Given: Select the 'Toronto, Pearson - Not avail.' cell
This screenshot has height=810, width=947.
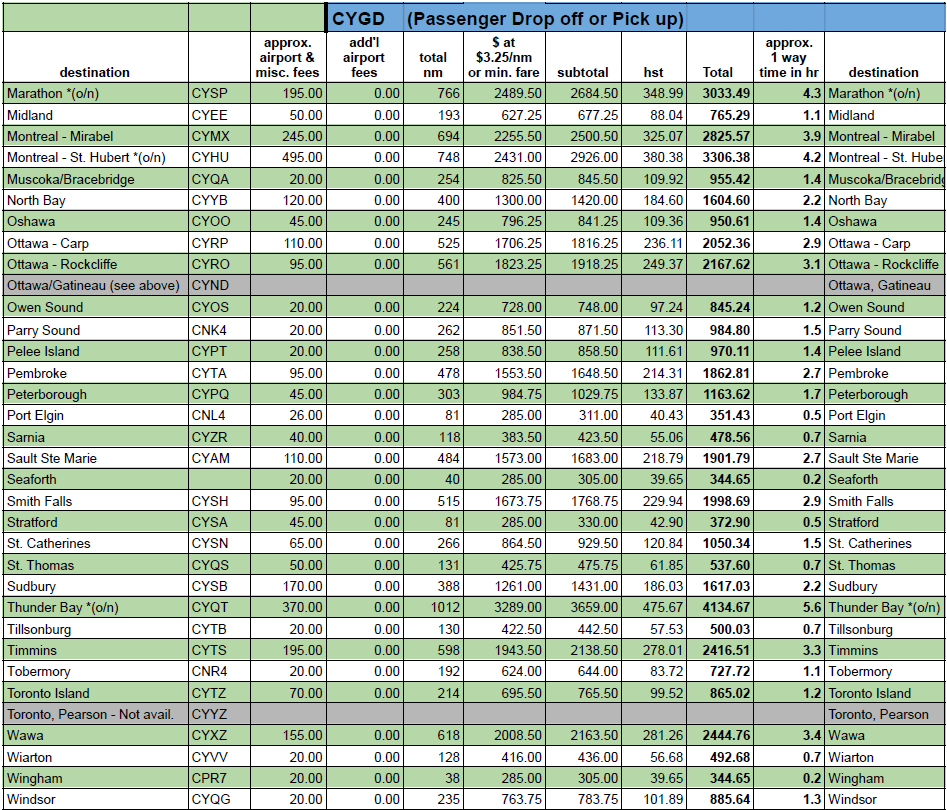Looking at the screenshot, I should [96, 714].
